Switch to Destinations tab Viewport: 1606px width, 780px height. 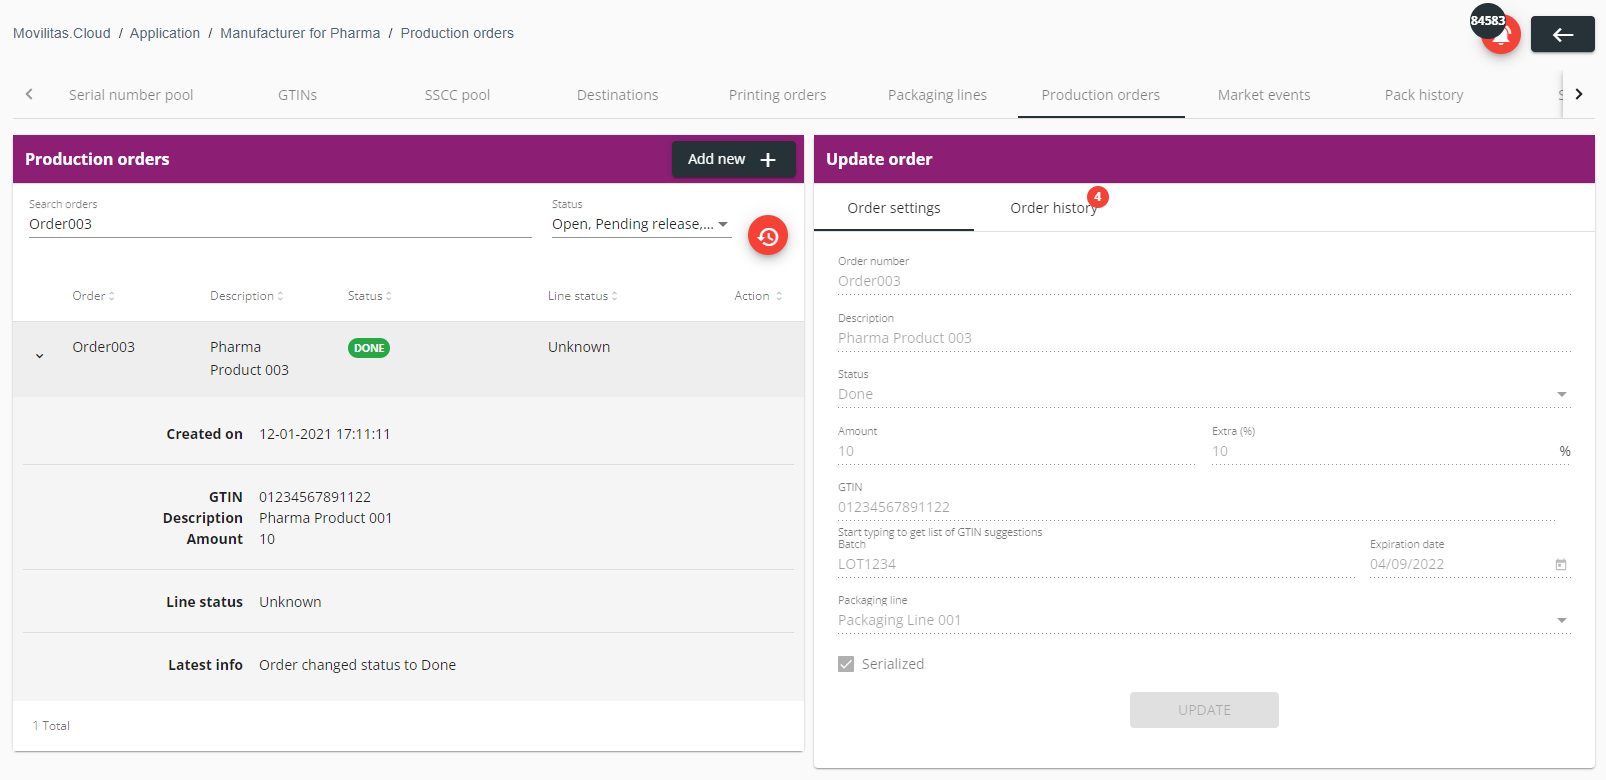617,95
